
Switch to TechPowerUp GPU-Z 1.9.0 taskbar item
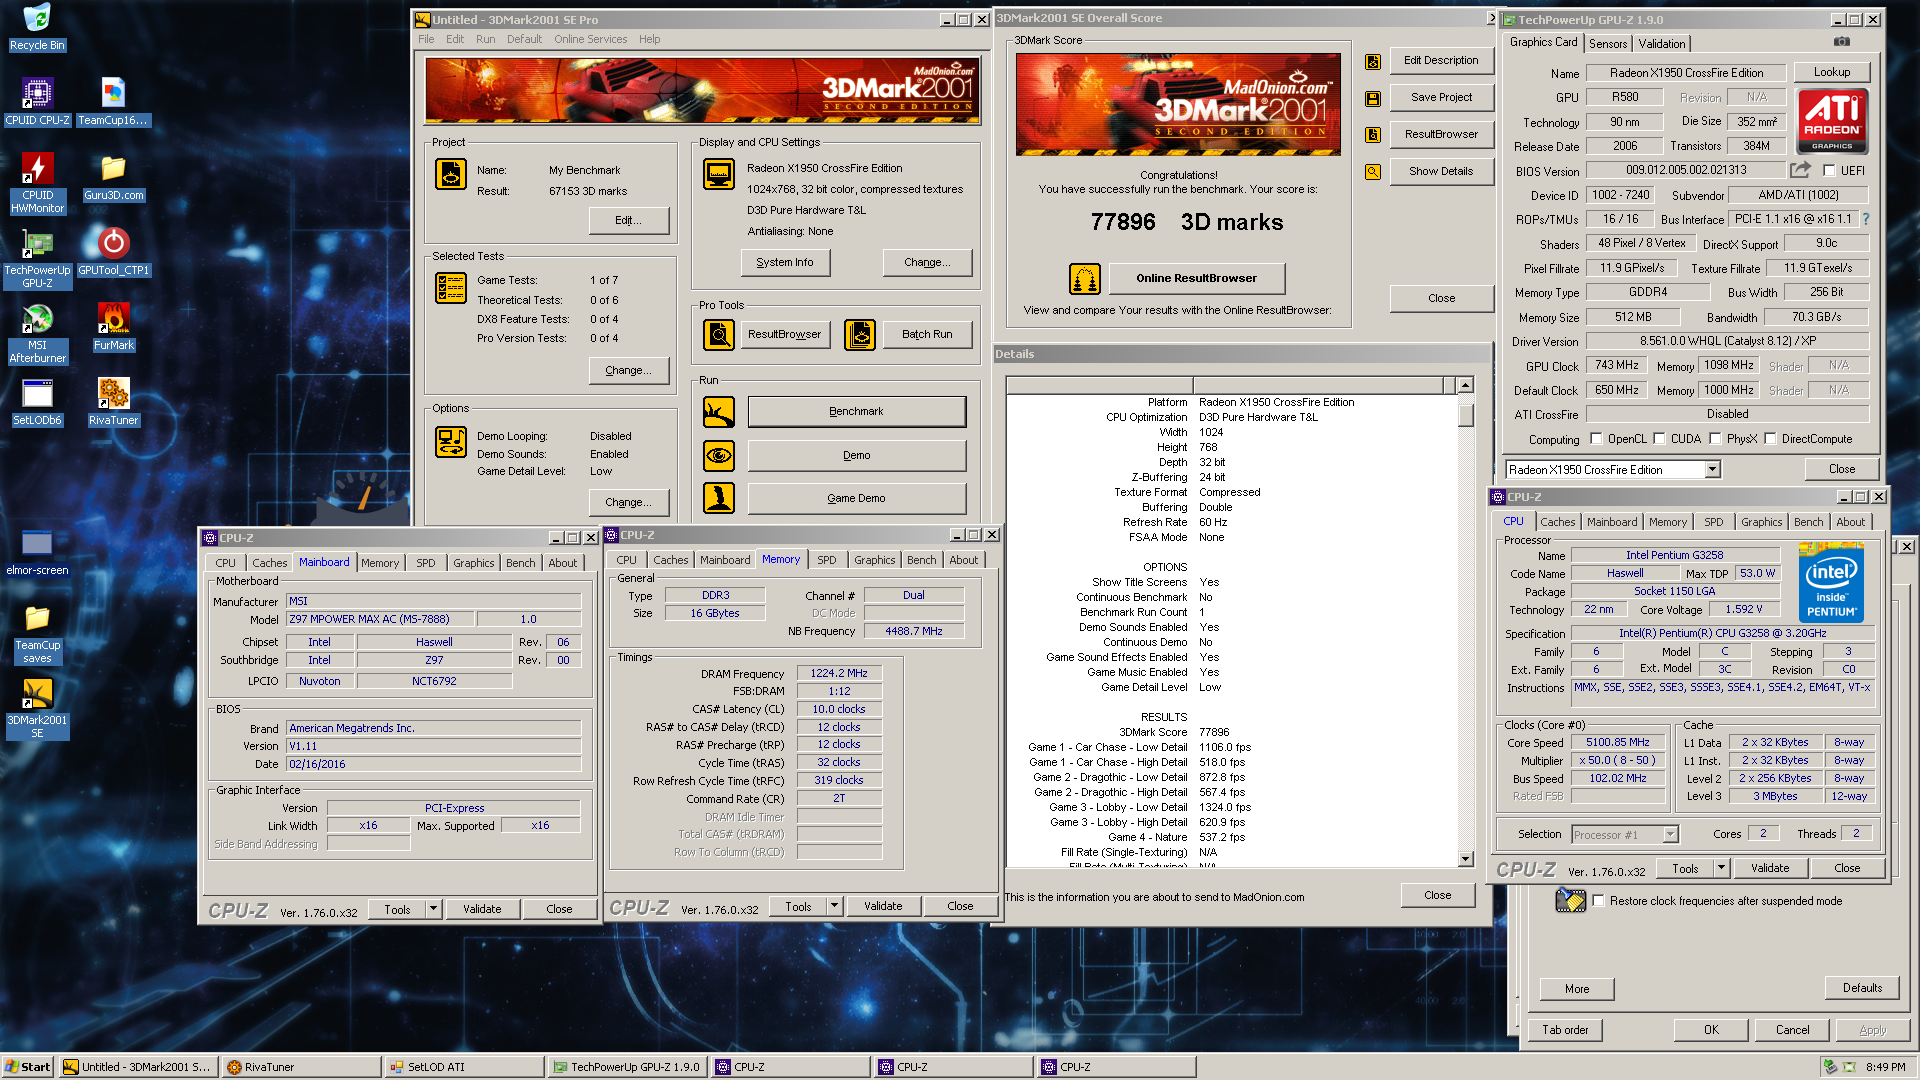point(627,1067)
